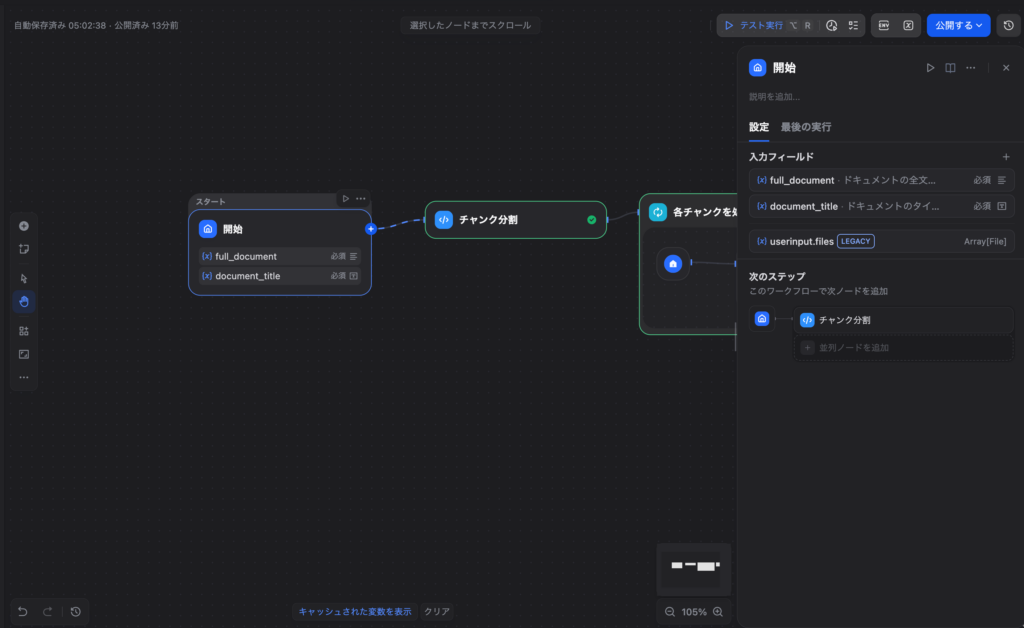Expand the 公開する publish dropdown
Viewport: 1024px width, 628px height.
[x=958, y=25]
